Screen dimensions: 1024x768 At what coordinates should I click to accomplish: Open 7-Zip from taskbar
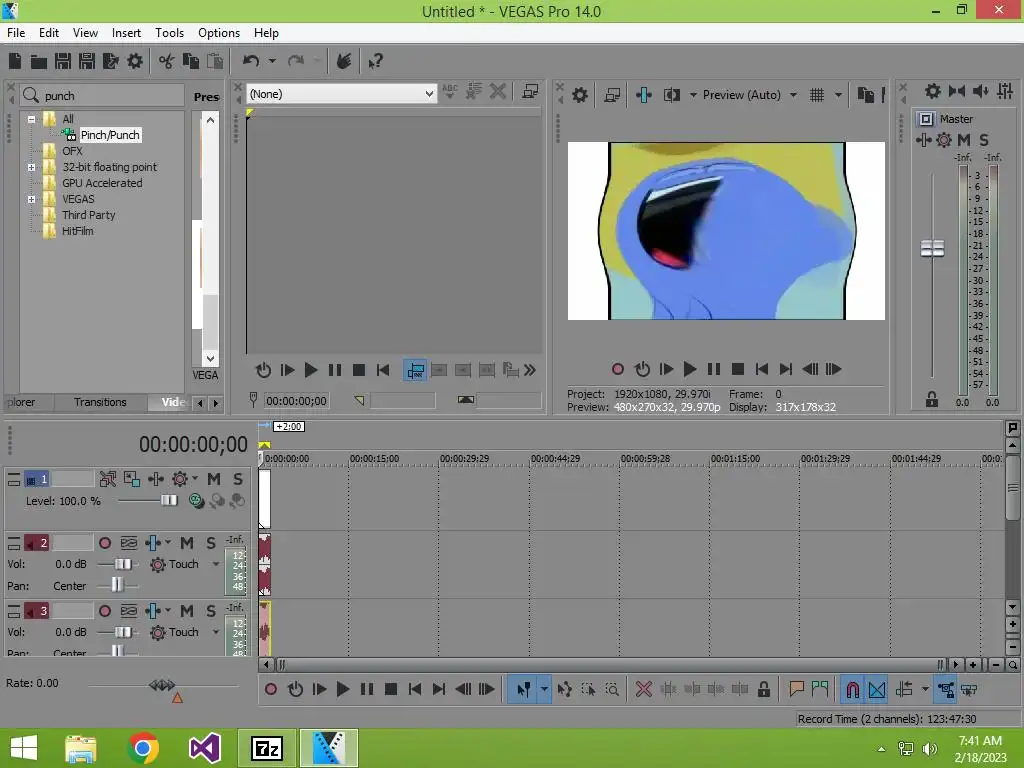tap(266, 748)
